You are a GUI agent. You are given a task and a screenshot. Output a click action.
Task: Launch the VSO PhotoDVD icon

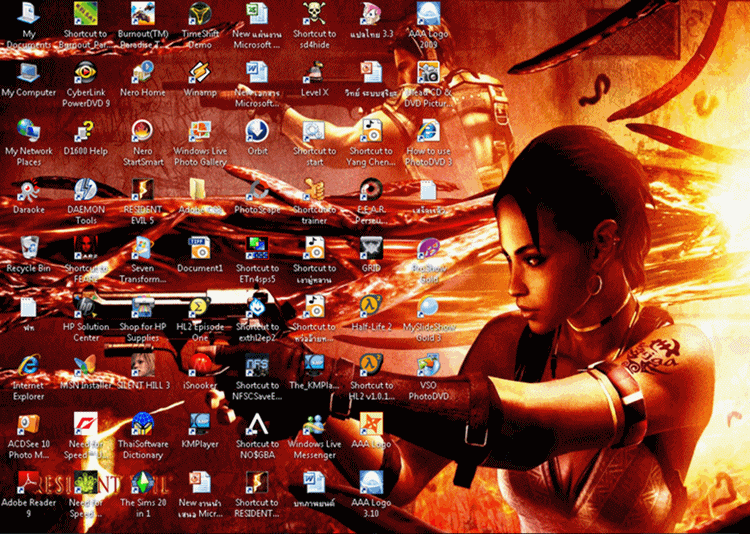click(429, 365)
